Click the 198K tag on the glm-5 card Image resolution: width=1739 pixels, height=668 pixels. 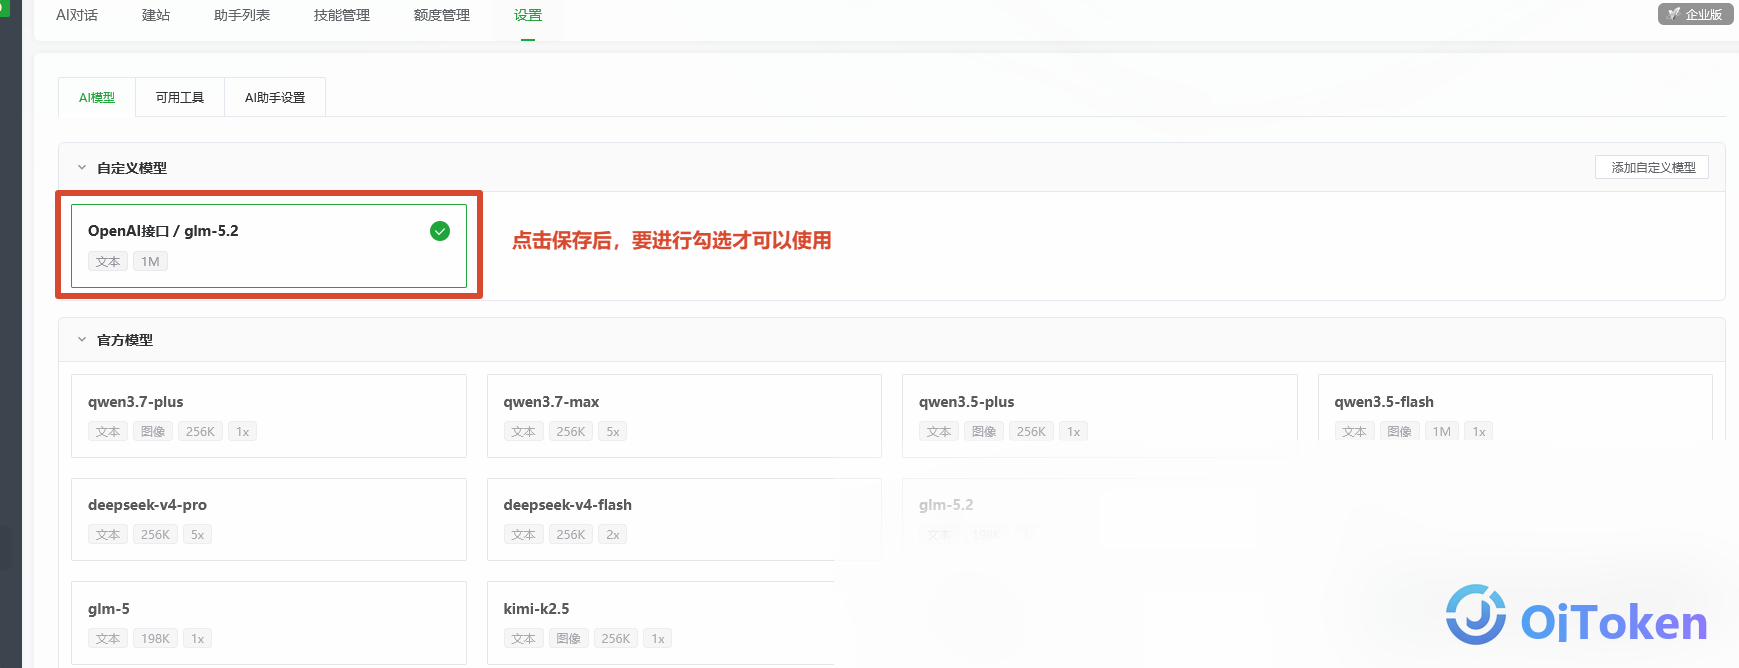155,639
